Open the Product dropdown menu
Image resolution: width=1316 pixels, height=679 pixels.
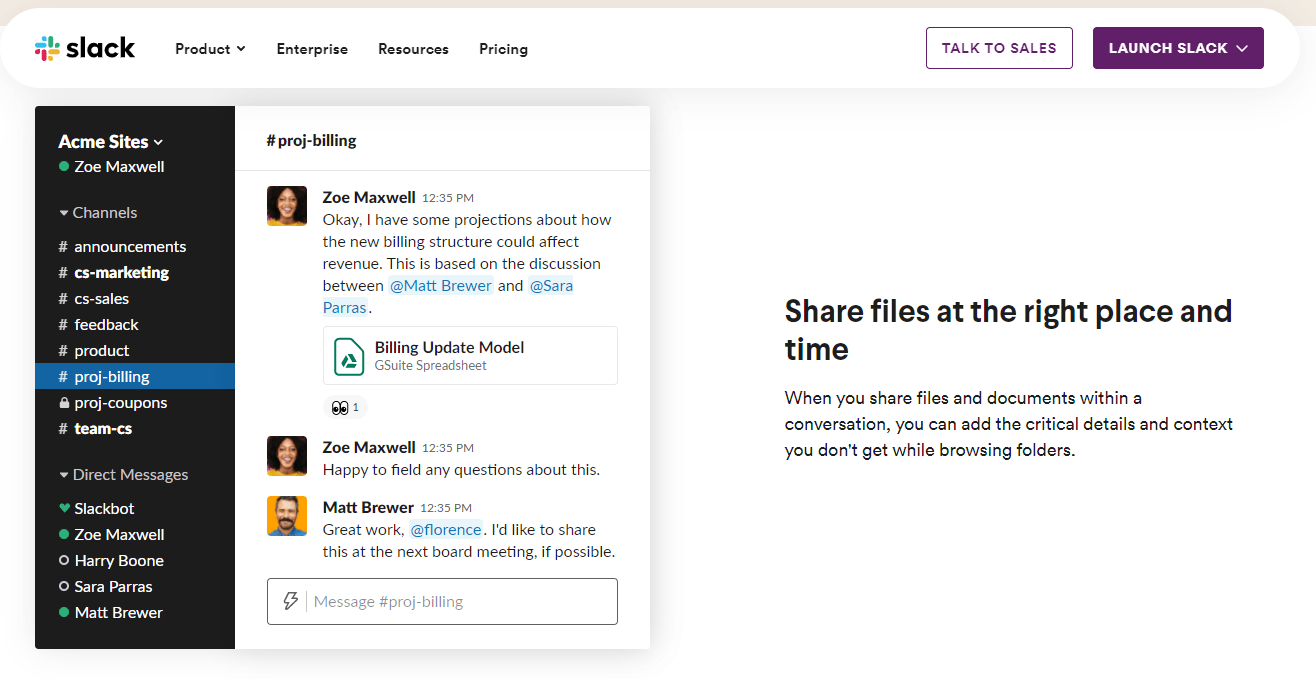[x=210, y=49]
